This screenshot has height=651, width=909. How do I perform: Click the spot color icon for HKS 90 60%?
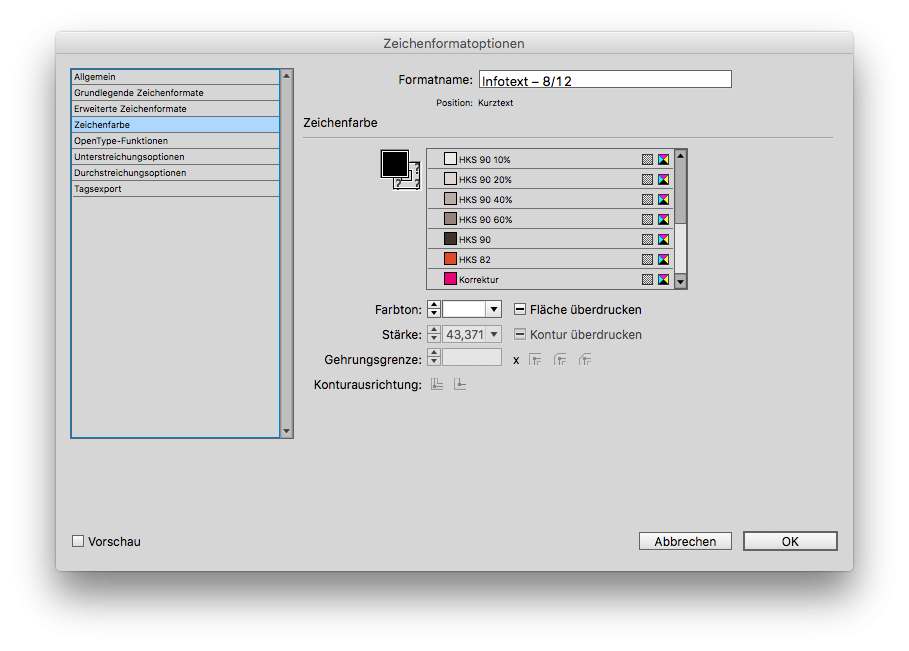pos(648,220)
